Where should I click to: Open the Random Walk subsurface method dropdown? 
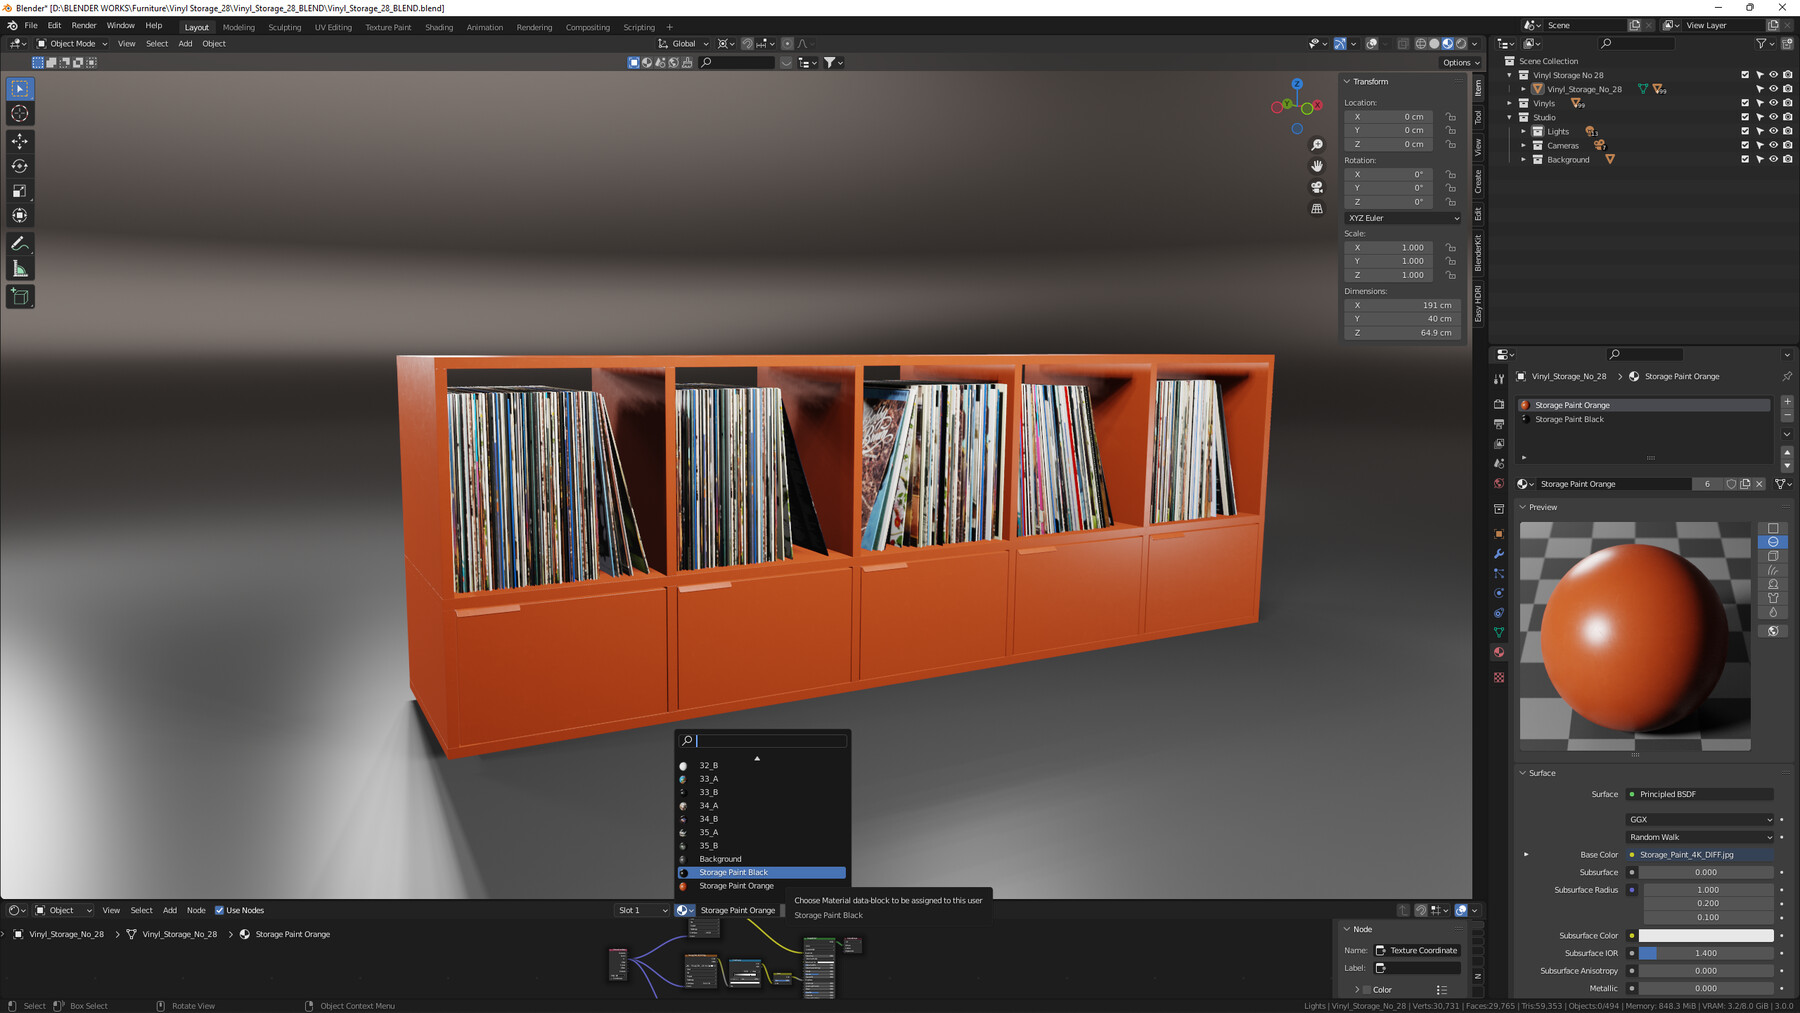tap(1700, 837)
